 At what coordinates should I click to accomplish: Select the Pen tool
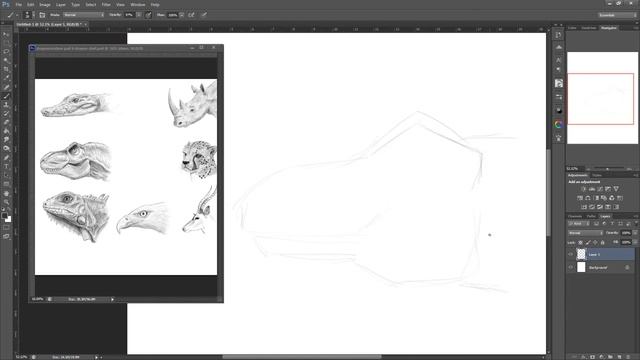pyautogui.click(x=6, y=158)
